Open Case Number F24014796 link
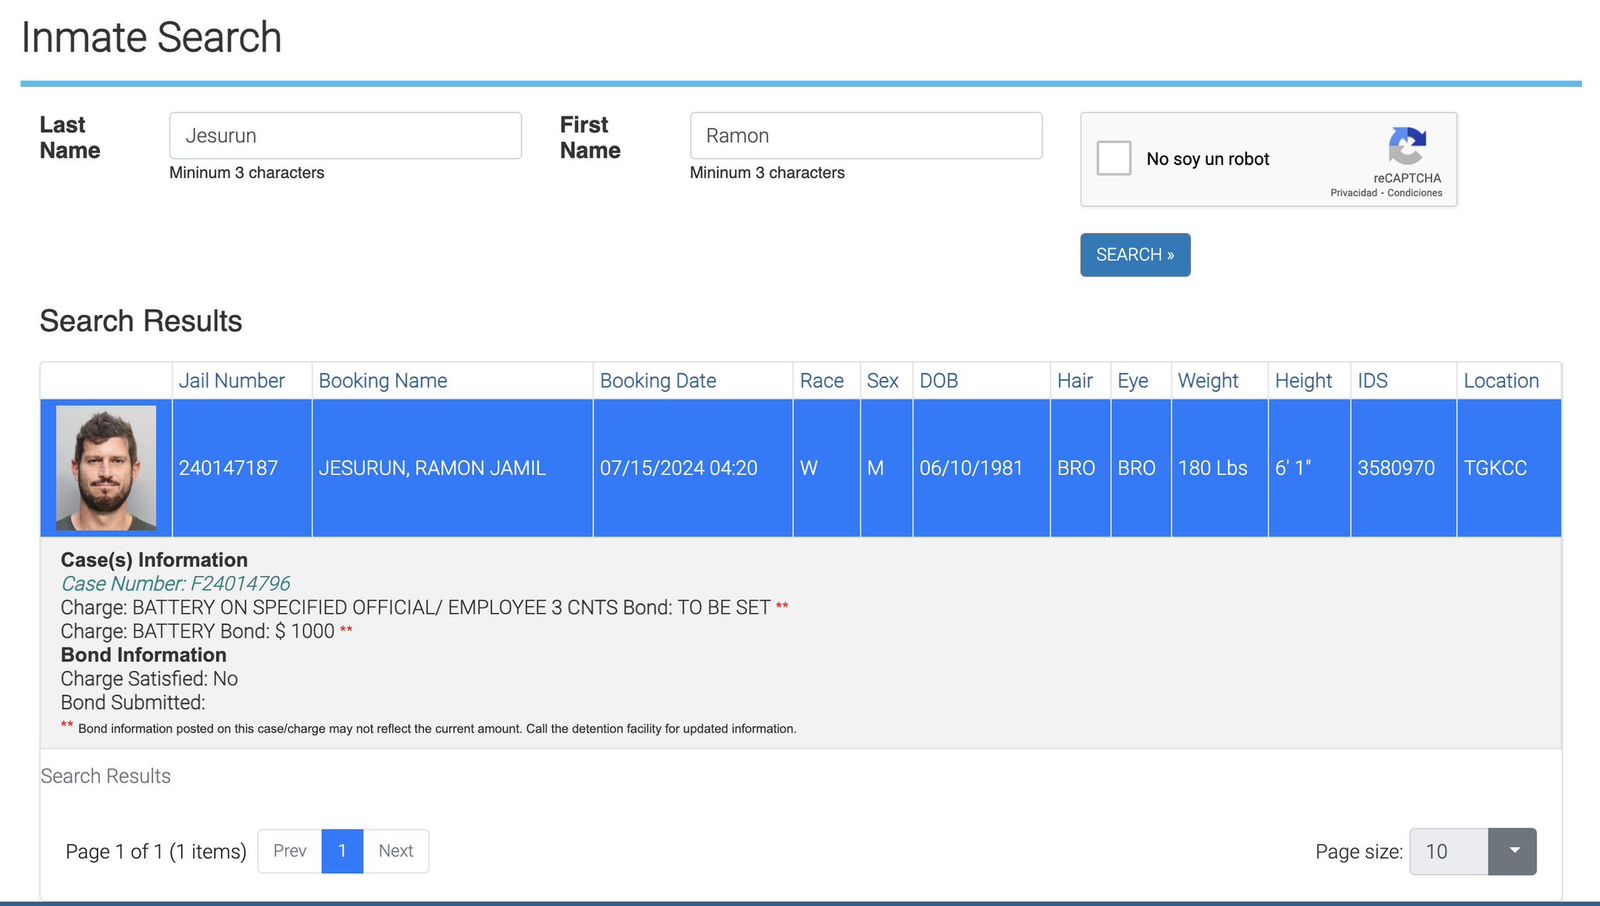 coord(176,584)
